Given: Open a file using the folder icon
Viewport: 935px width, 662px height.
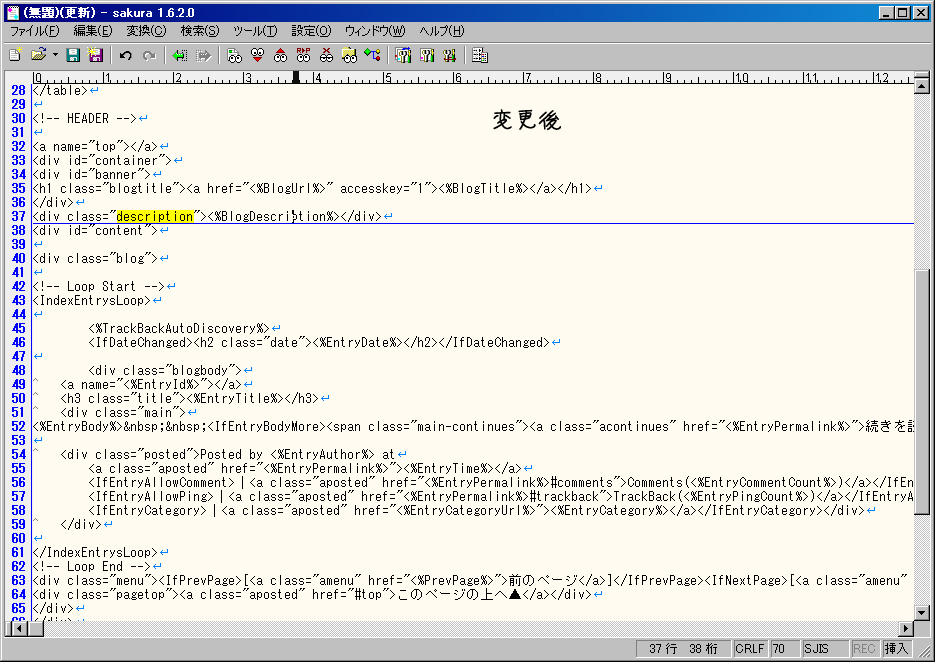Looking at the screenshot, I should (38, 55).
